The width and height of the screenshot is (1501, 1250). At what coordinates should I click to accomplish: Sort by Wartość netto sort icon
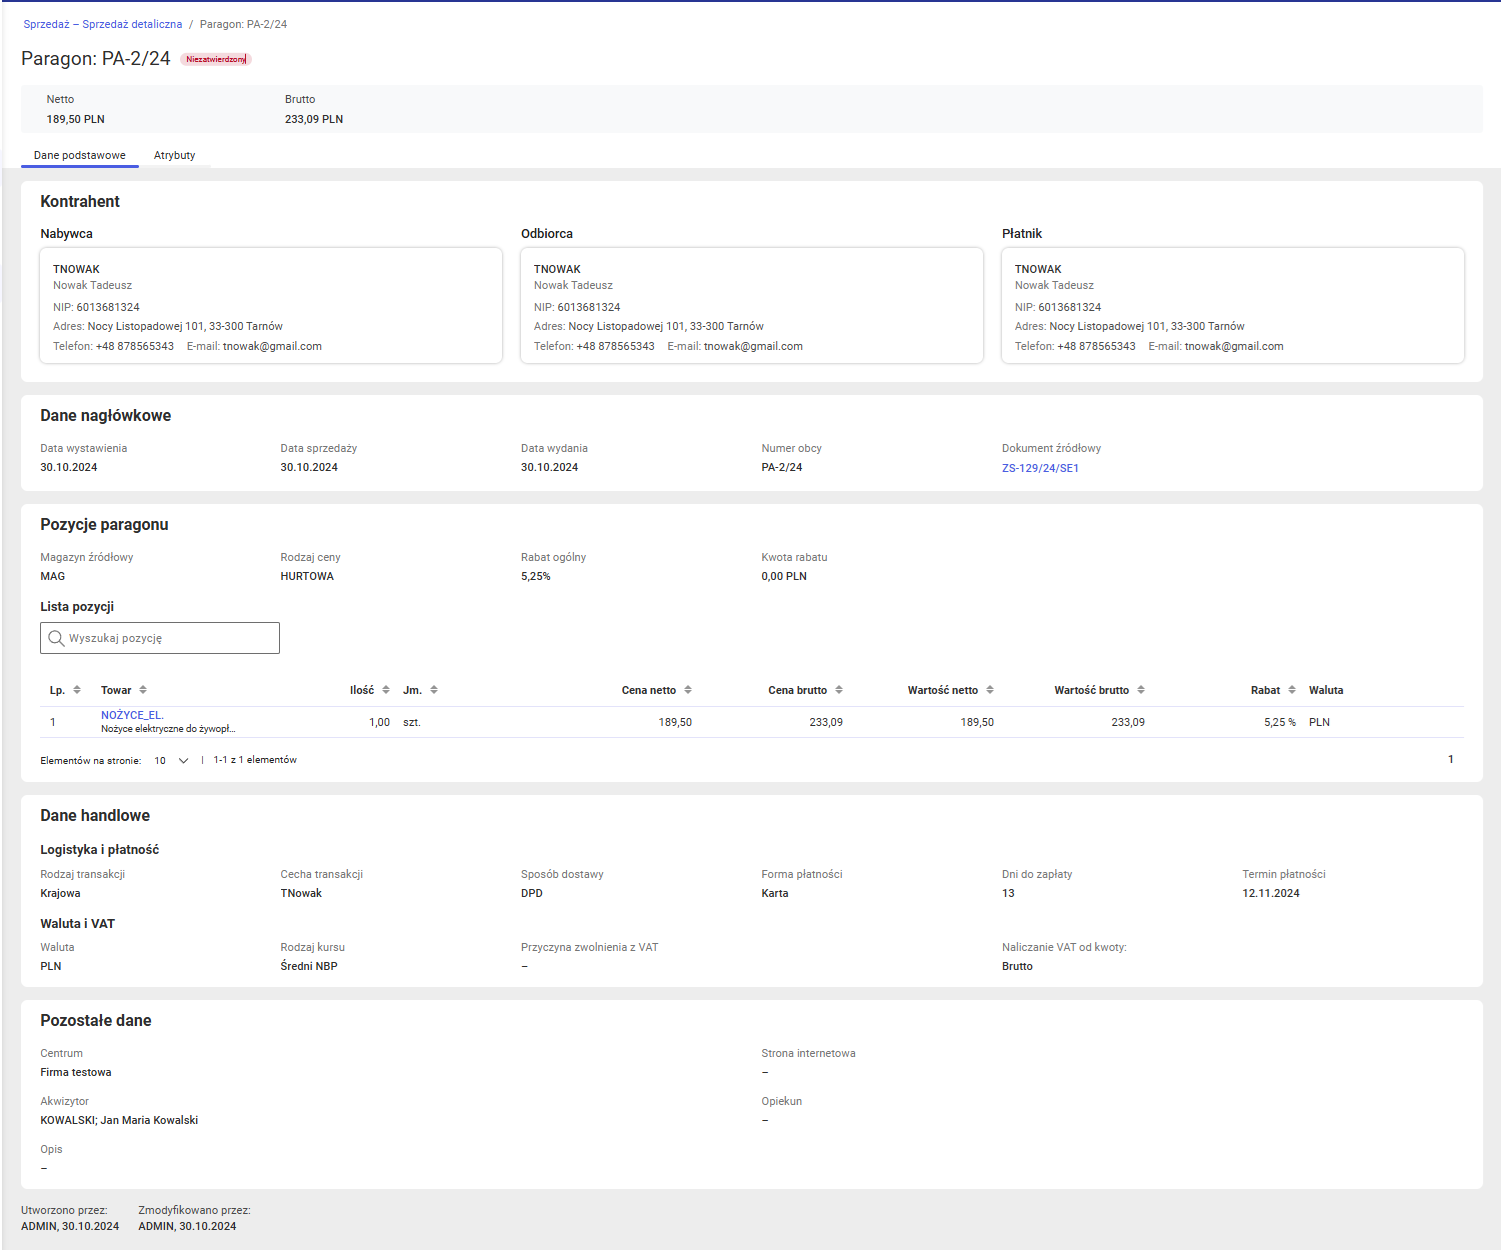(990, 690)
